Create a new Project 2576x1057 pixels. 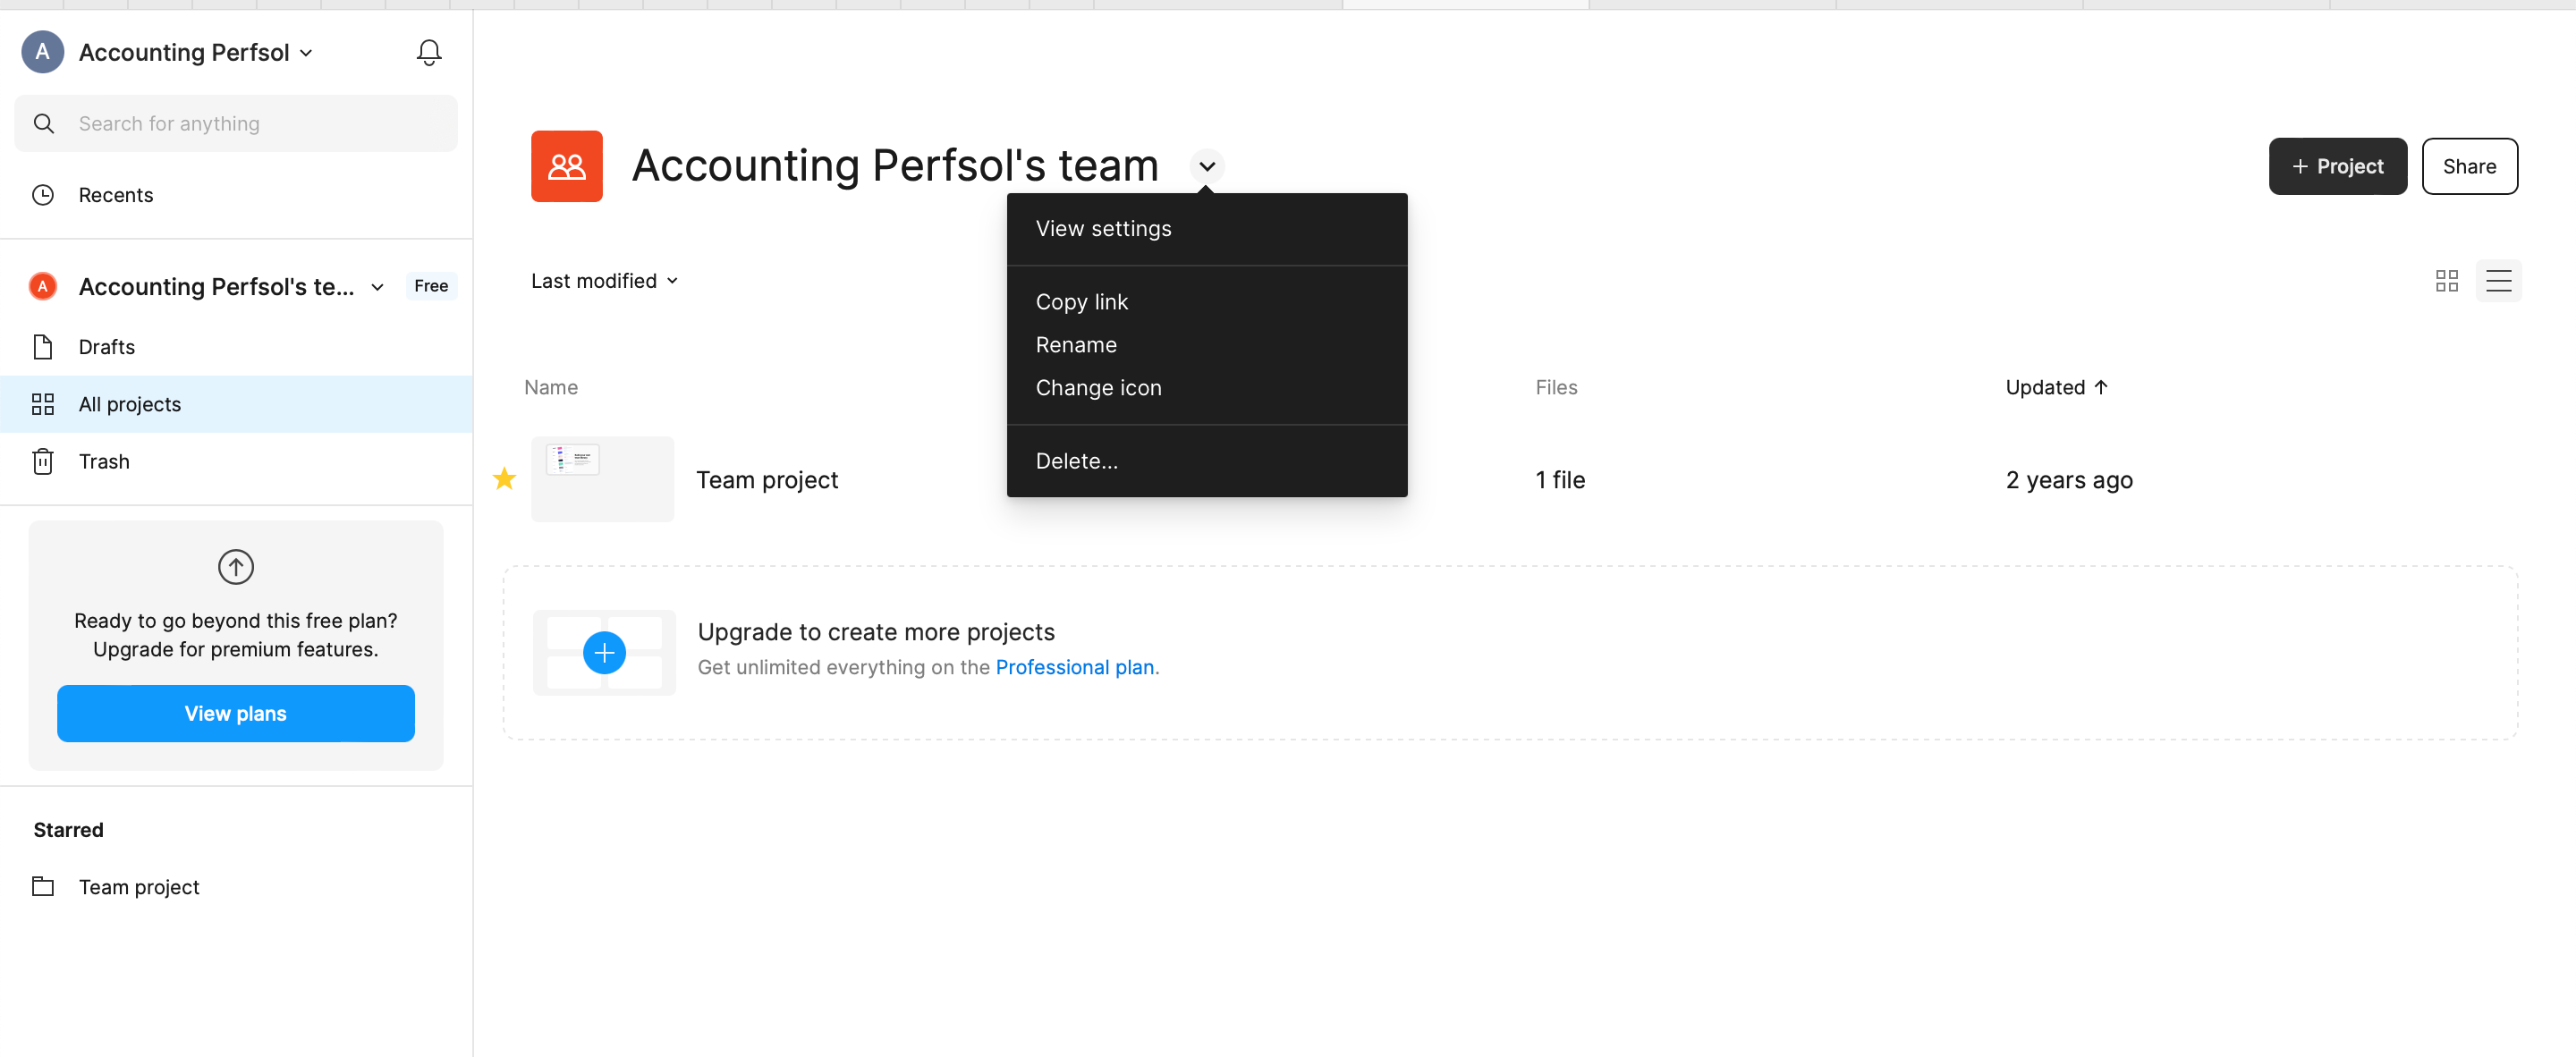[x=2337, y=166]
